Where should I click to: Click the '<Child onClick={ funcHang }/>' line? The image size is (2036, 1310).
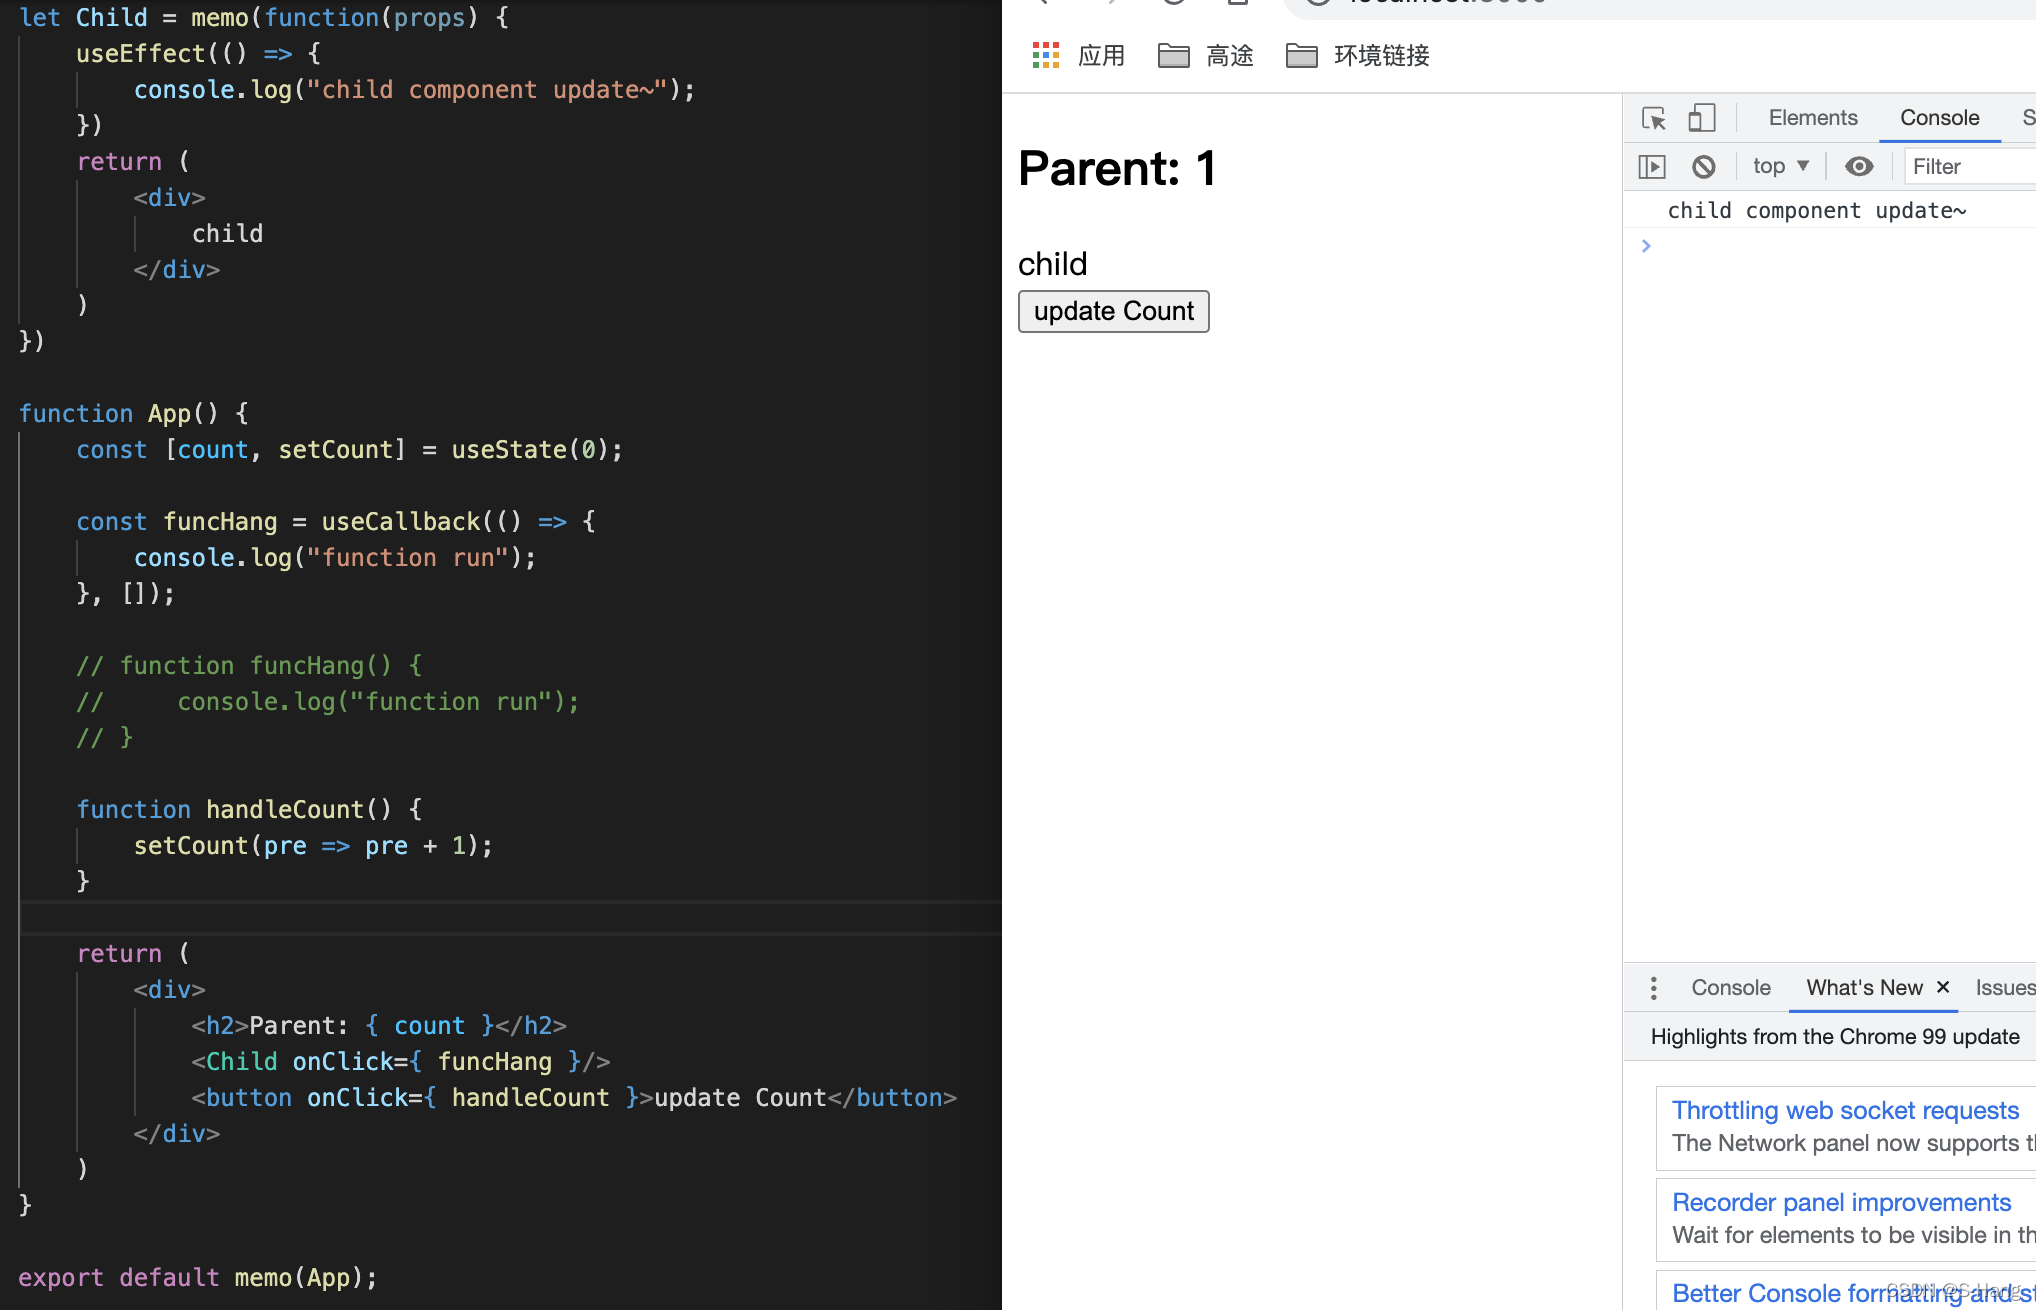point(401,1062)
